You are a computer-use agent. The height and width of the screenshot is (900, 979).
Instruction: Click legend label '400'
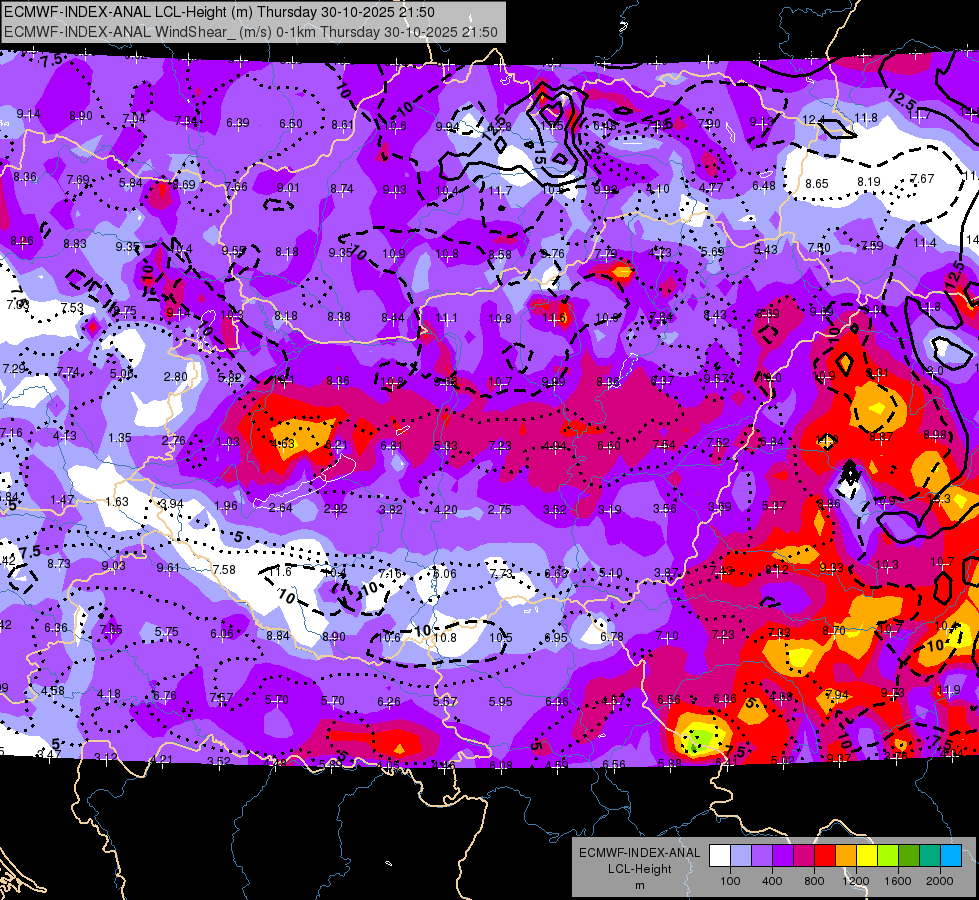pyautogui.click(x=772, y=881)
